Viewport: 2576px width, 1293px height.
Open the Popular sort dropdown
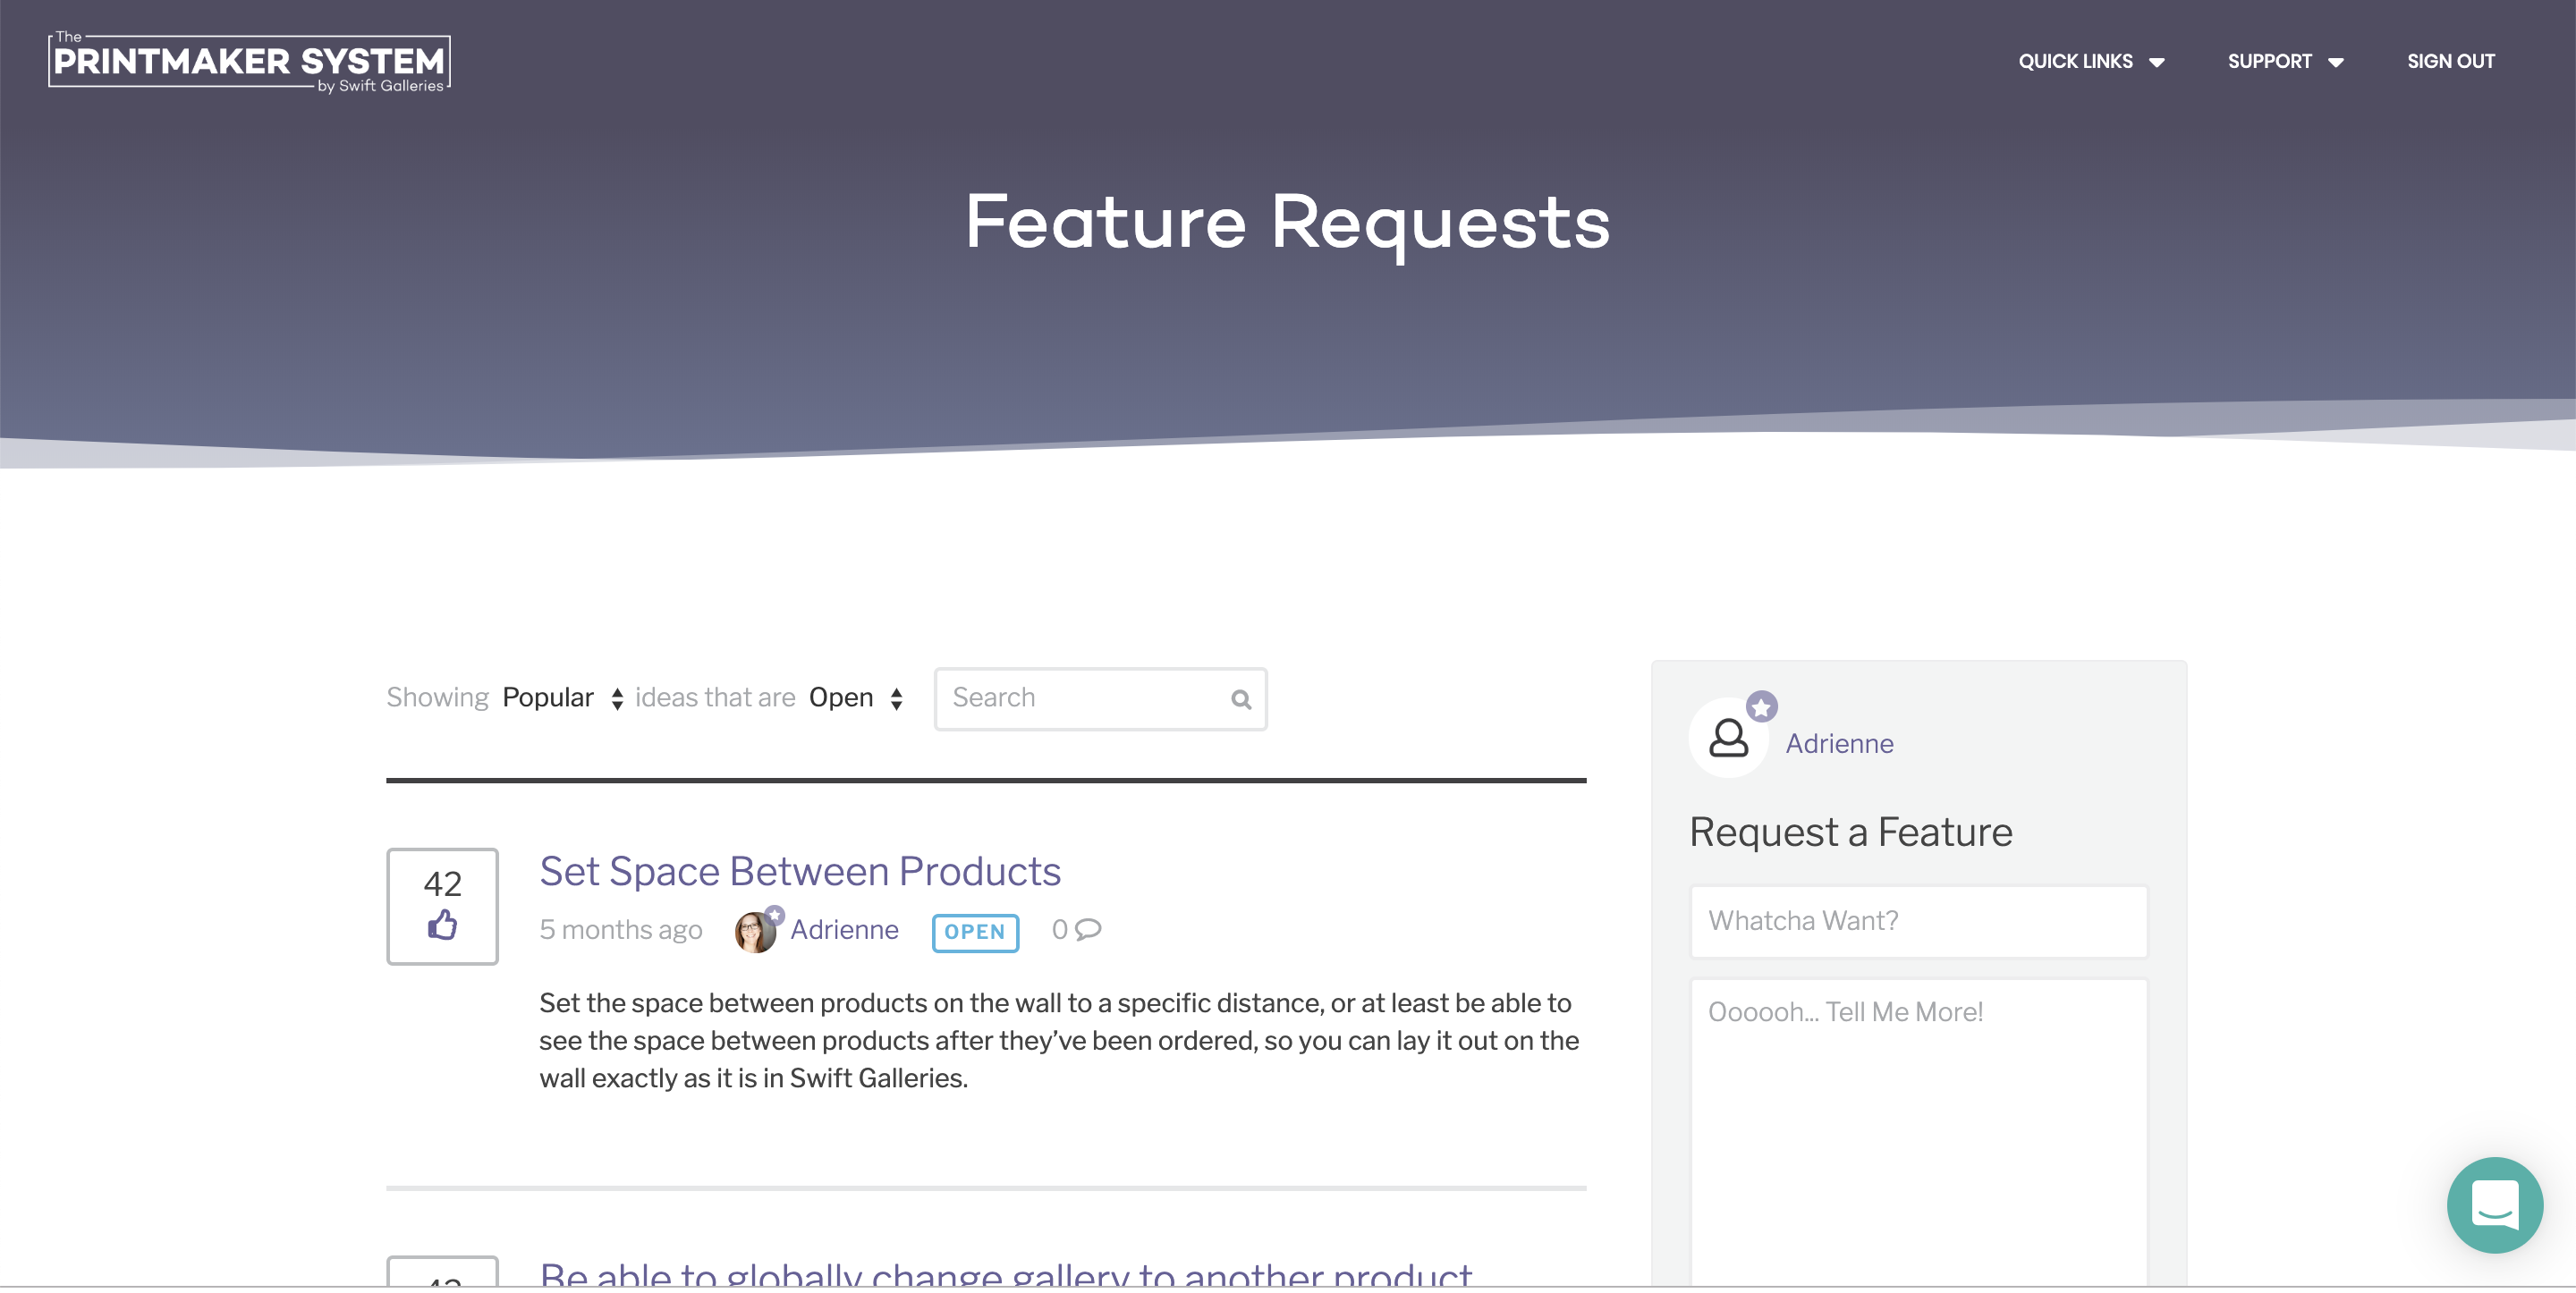click(x=562, y=697)
